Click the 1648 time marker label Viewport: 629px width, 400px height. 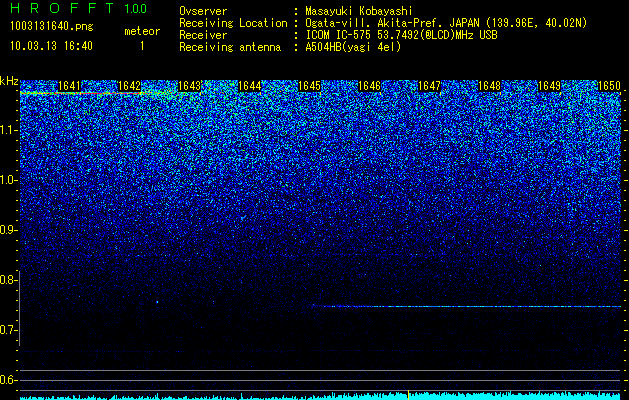(489, 86)
